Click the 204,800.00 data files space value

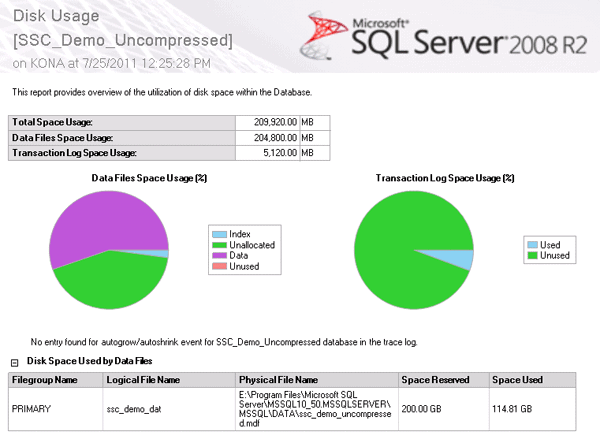[x=275, y=138]
